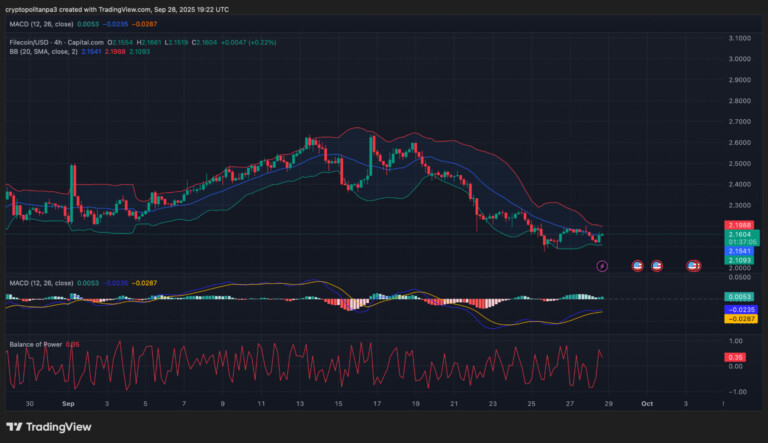Click the second US flag economic event icon

pos(657,265)
